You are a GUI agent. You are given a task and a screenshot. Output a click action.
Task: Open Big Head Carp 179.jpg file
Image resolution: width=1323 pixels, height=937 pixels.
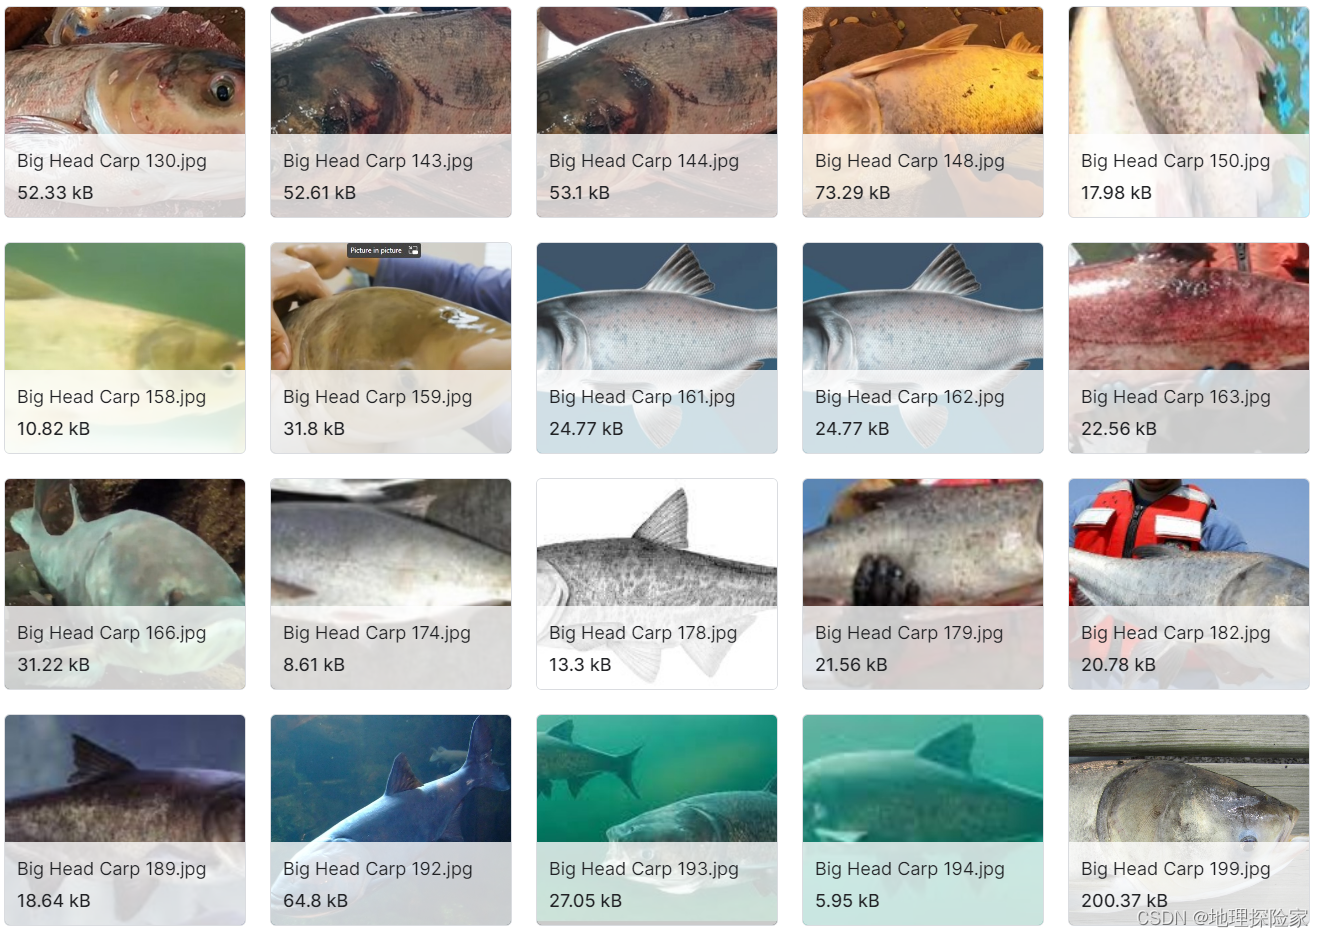coord(923,584)
